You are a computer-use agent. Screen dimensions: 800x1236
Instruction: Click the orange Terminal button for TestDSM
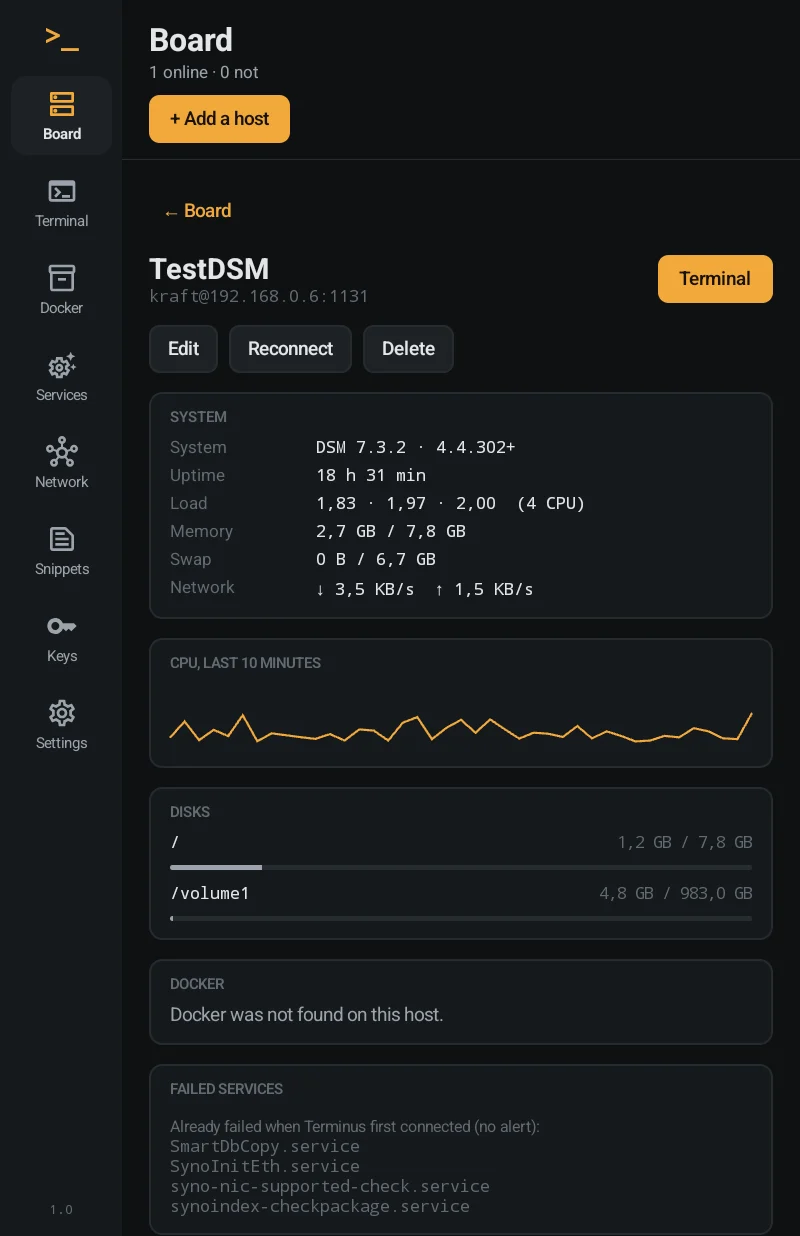(x=715, y=279)
